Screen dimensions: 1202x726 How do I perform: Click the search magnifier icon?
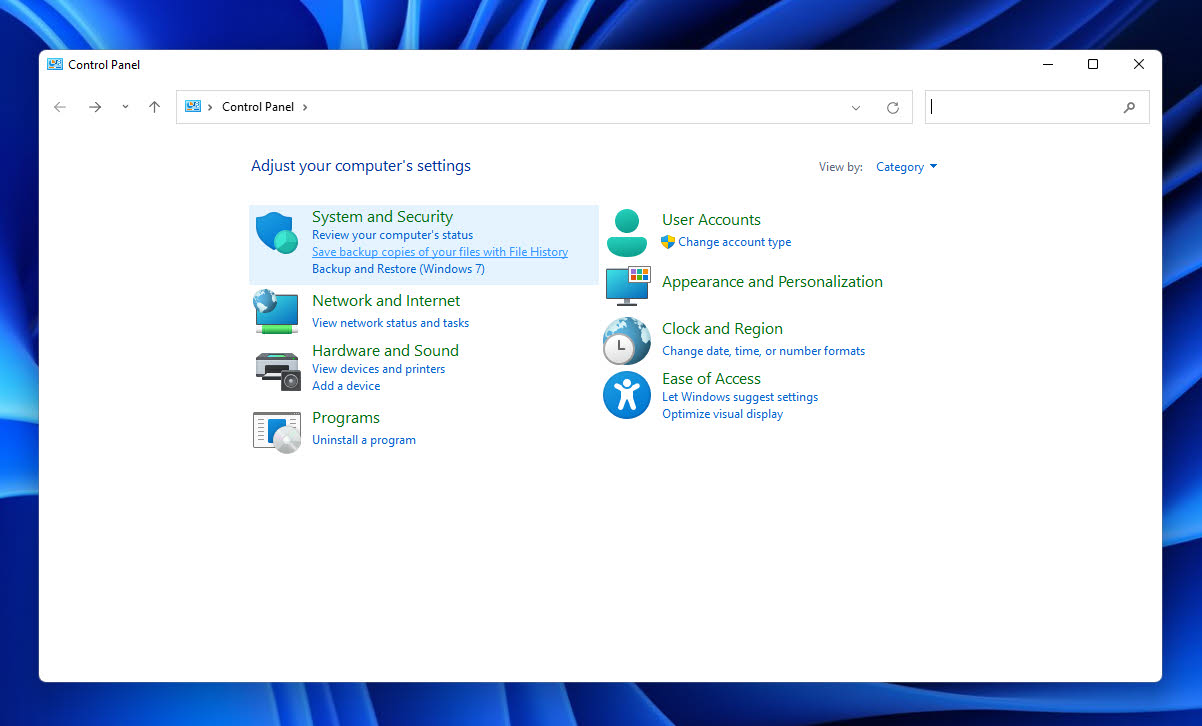pos(1130,107)
